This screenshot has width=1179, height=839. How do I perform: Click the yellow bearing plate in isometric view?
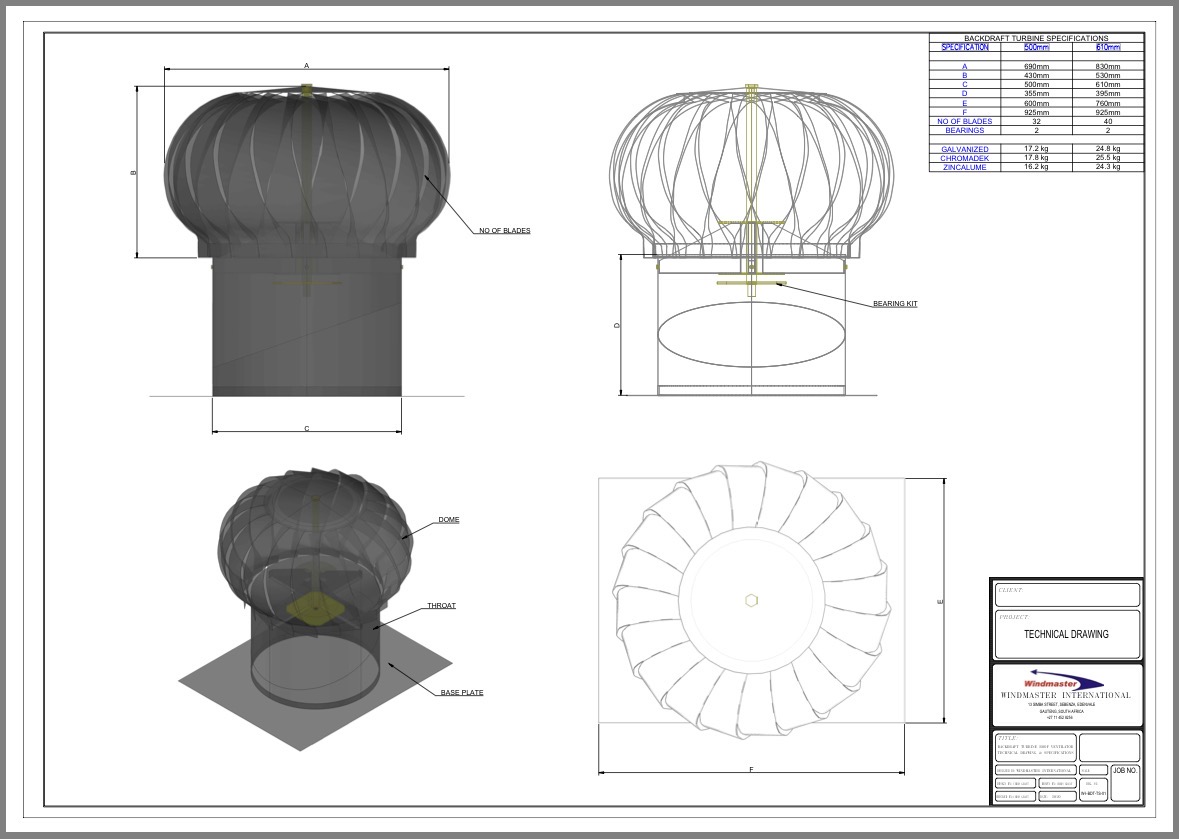(x=315, y=607)
